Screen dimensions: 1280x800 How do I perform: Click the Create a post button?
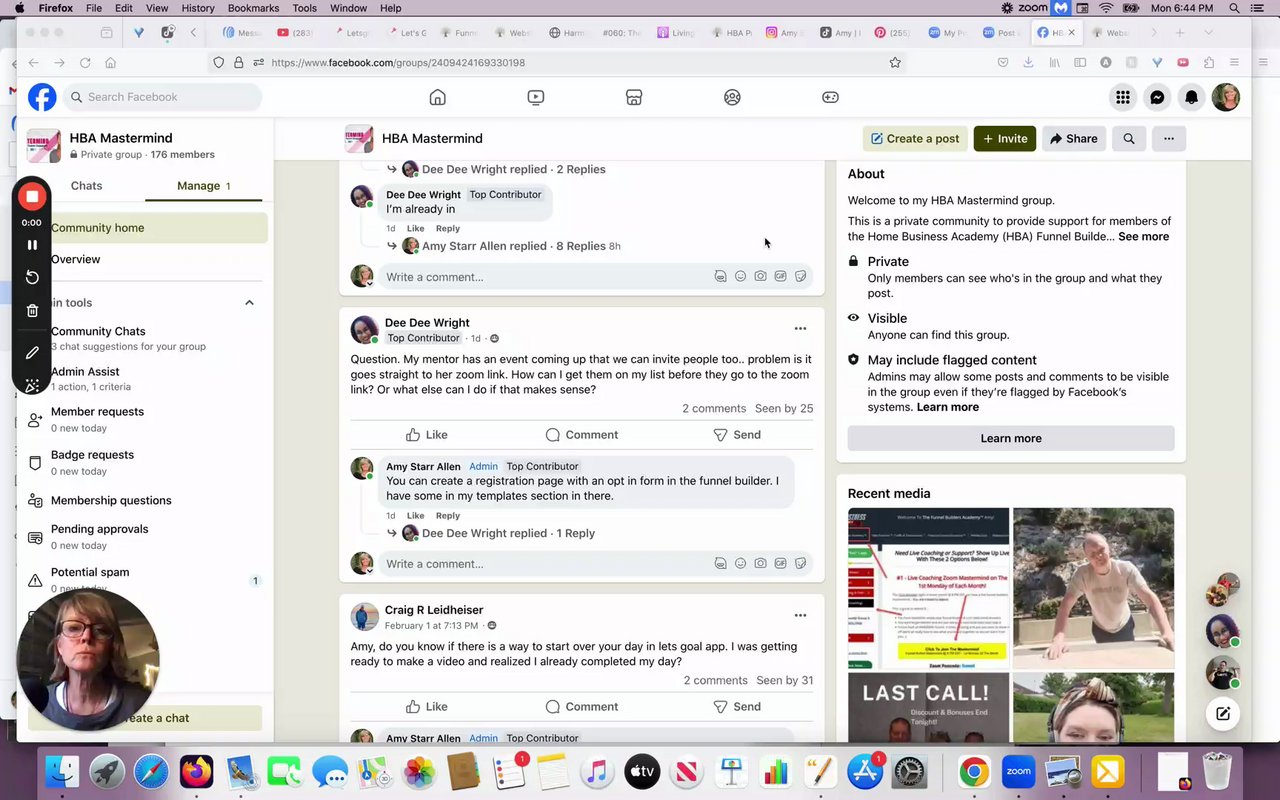coord(915,139)
